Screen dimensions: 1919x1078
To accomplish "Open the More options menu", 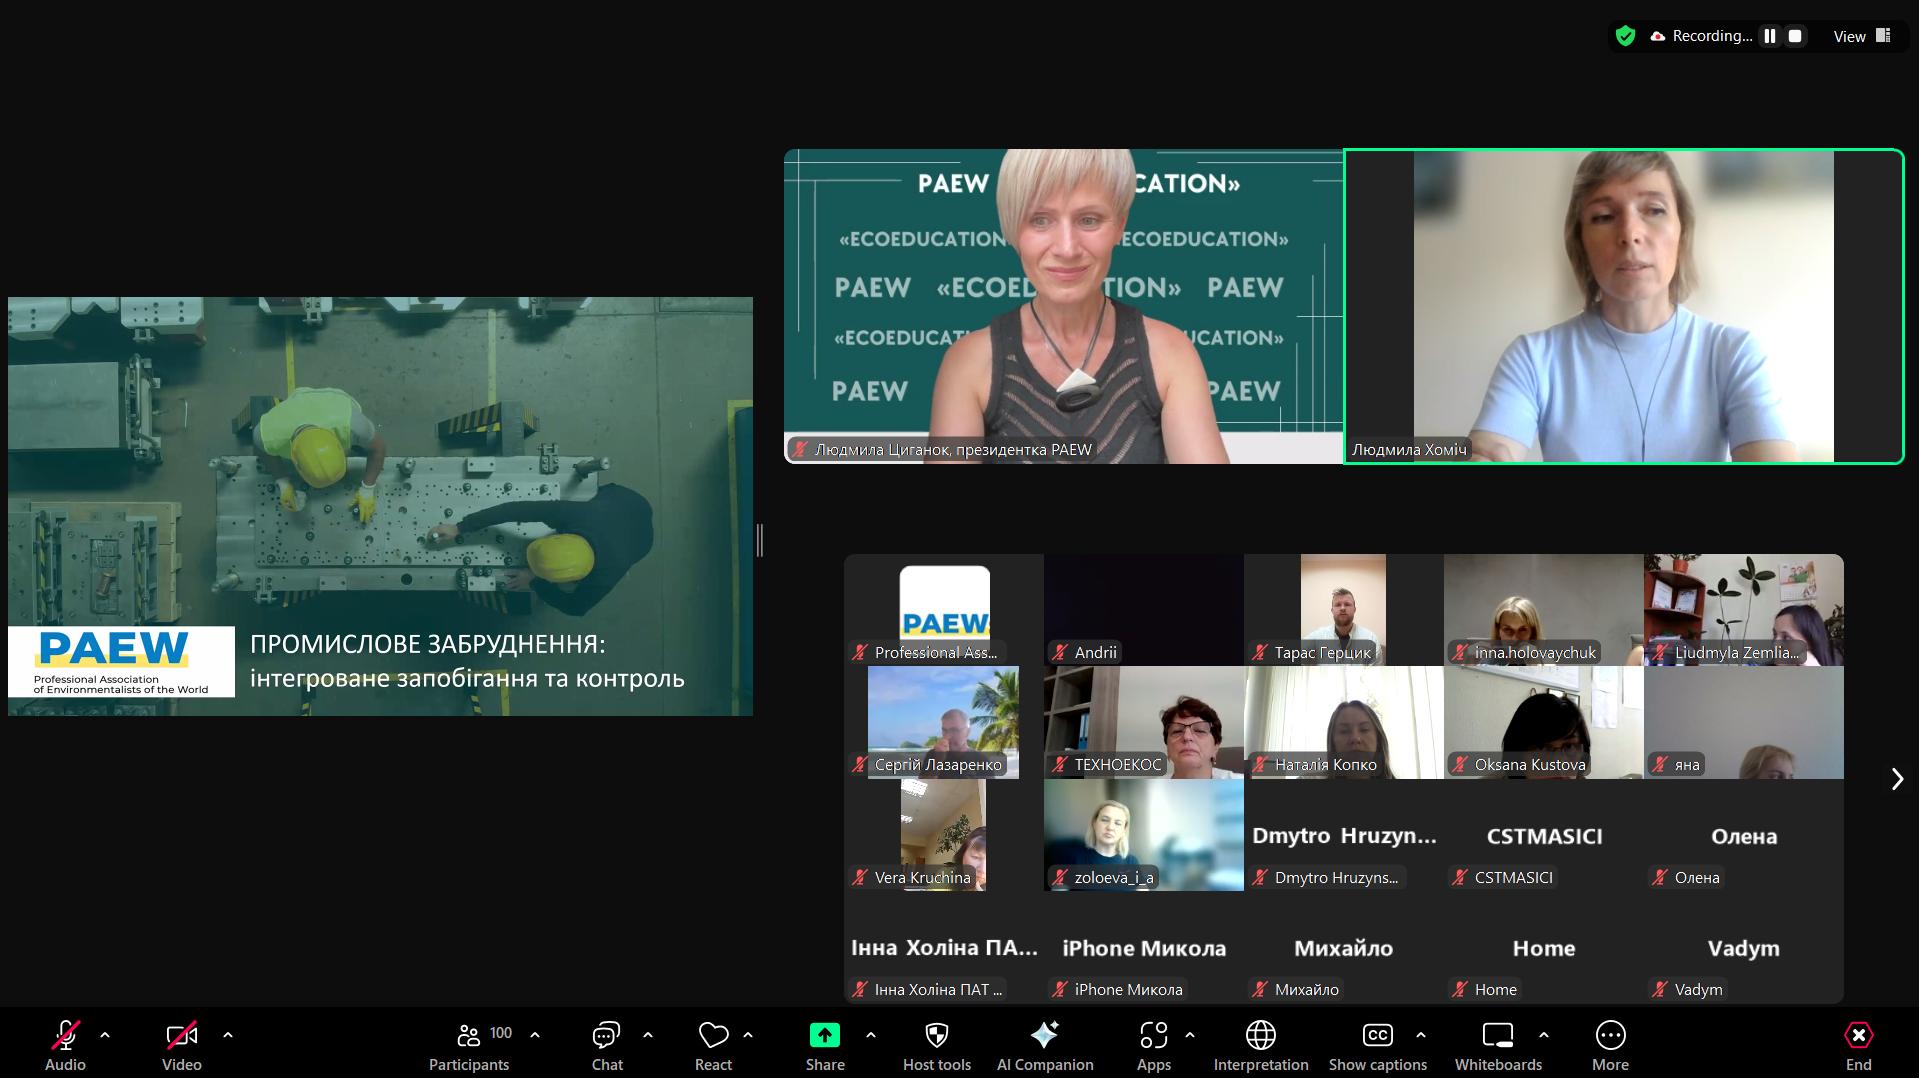I will click(x=1610, y=1045).
